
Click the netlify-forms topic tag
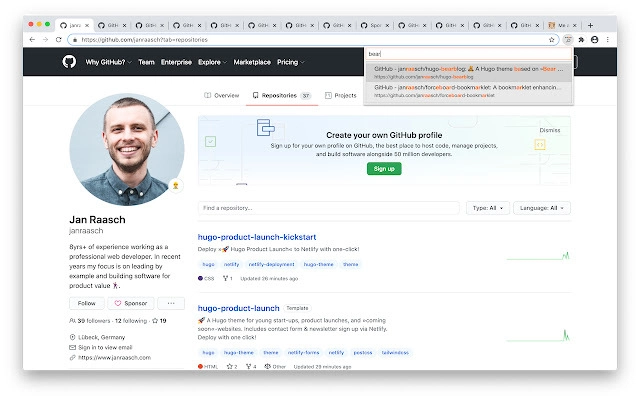point(303,353)
